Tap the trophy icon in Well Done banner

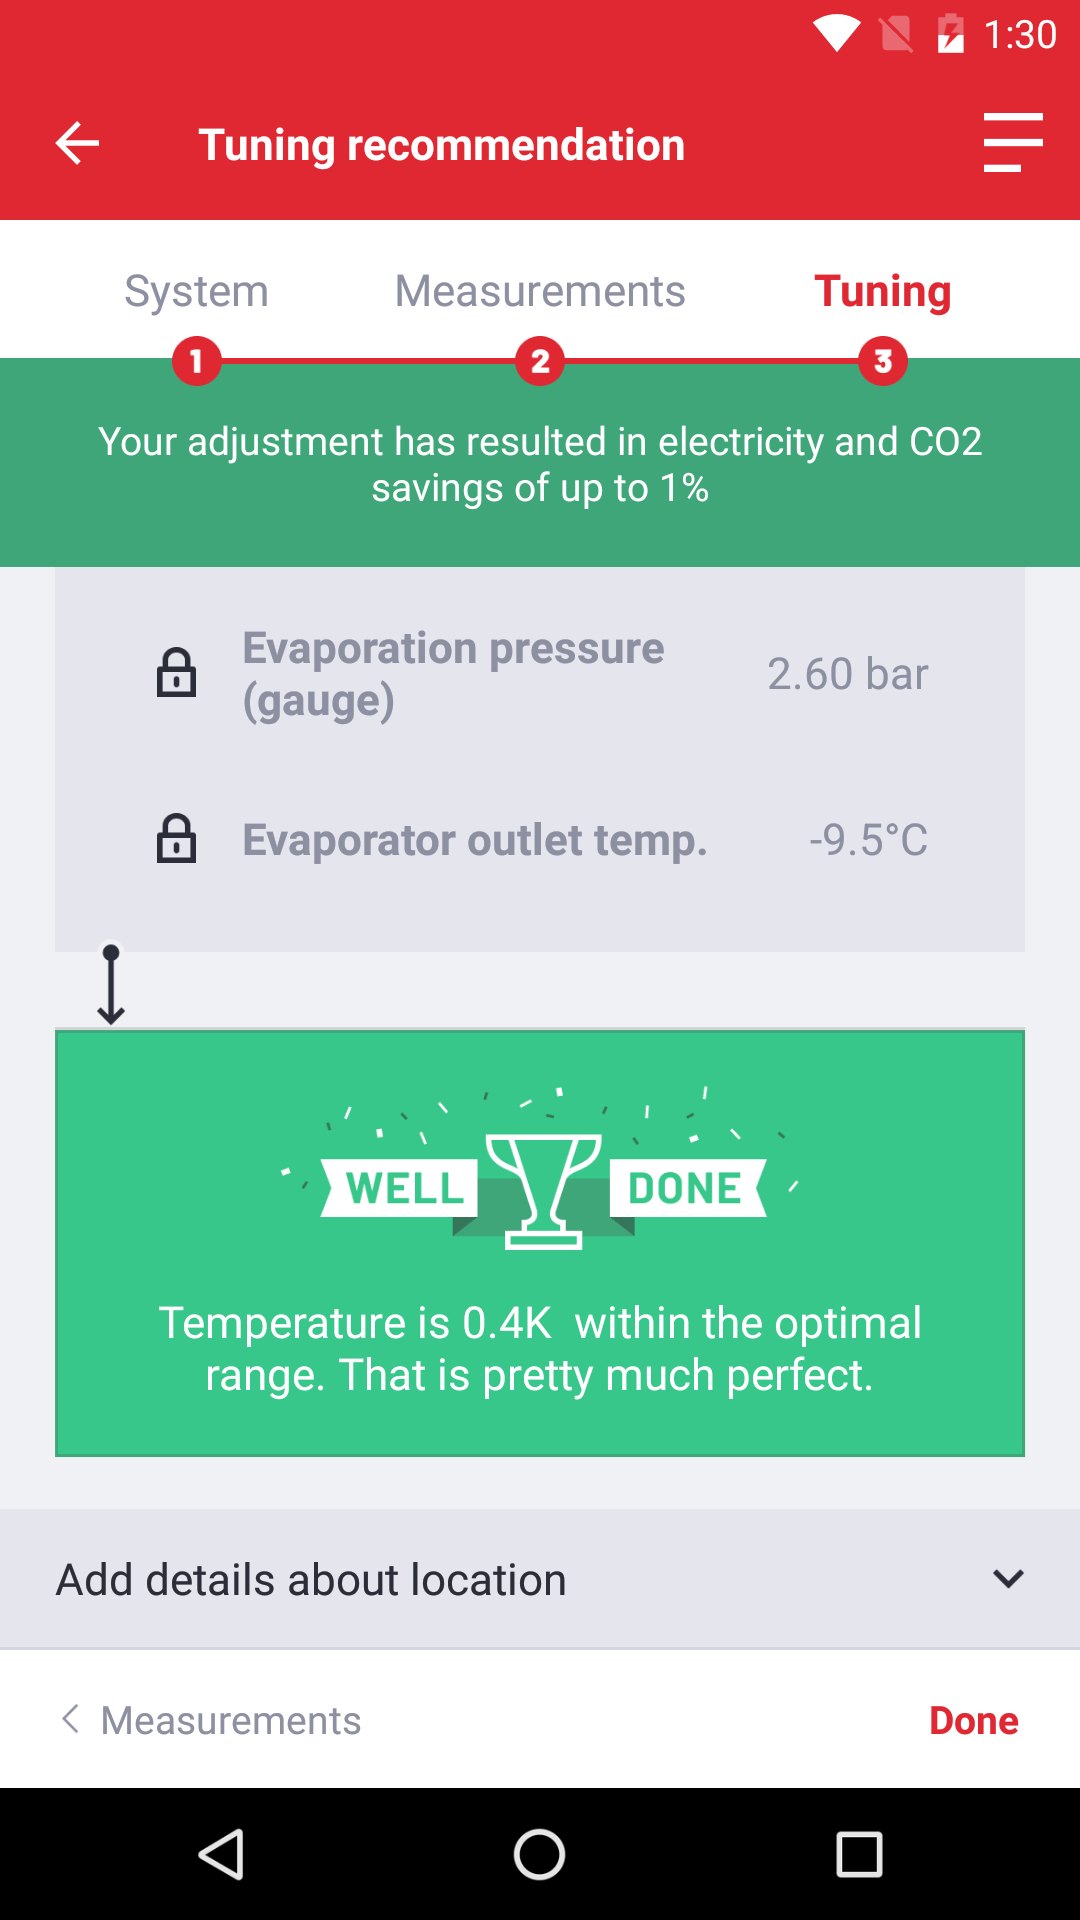pos(543,1191)
